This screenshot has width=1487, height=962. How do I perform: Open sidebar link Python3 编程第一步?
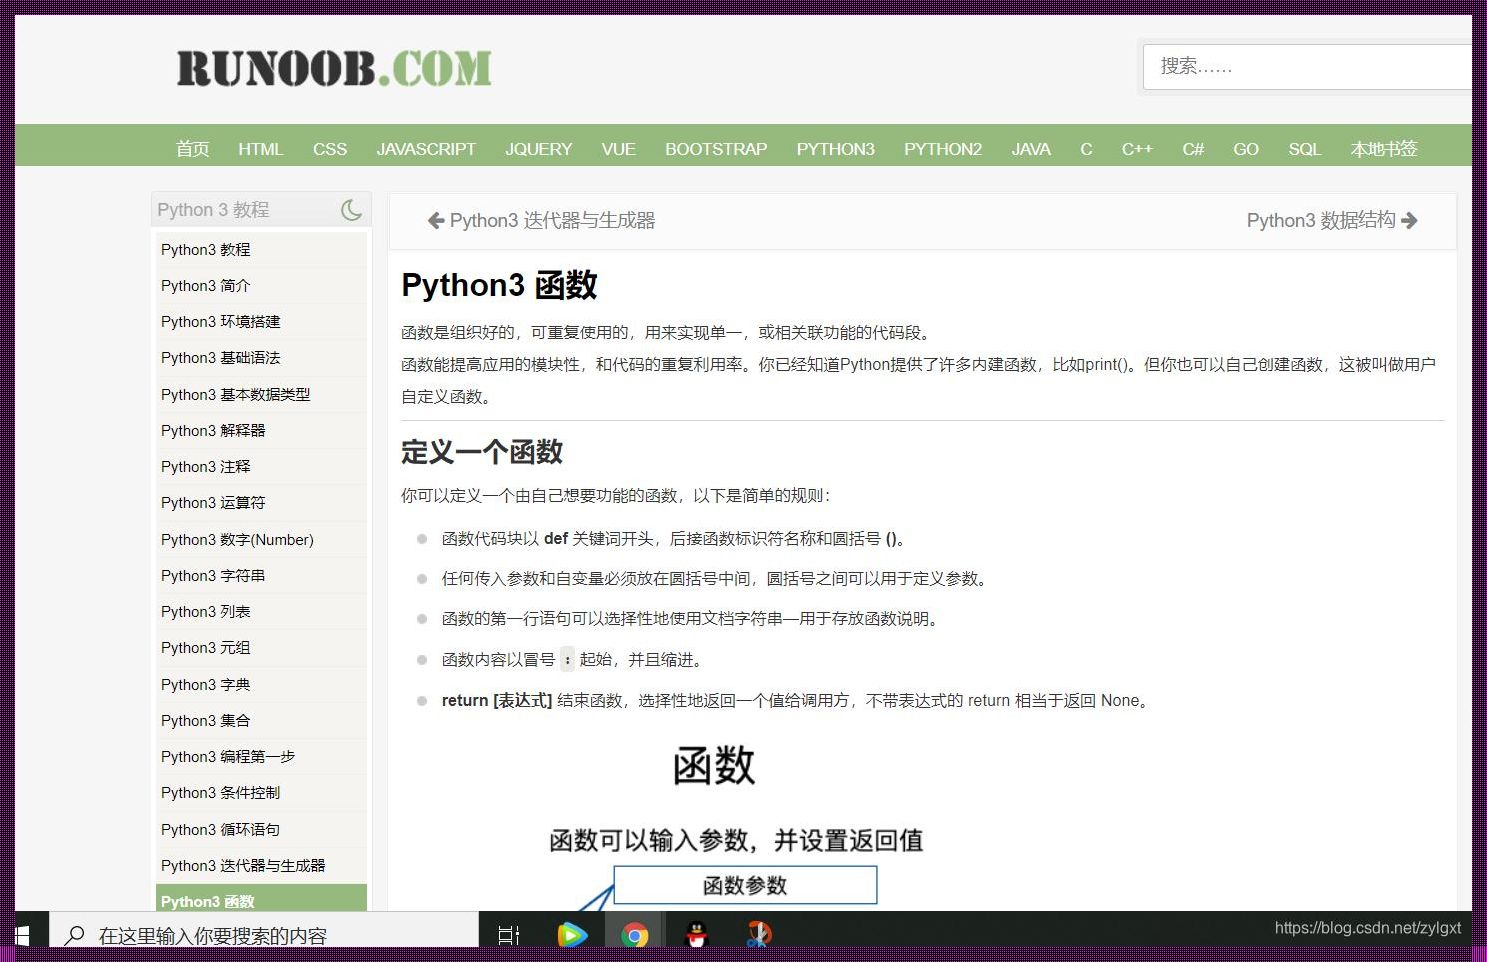228,756
